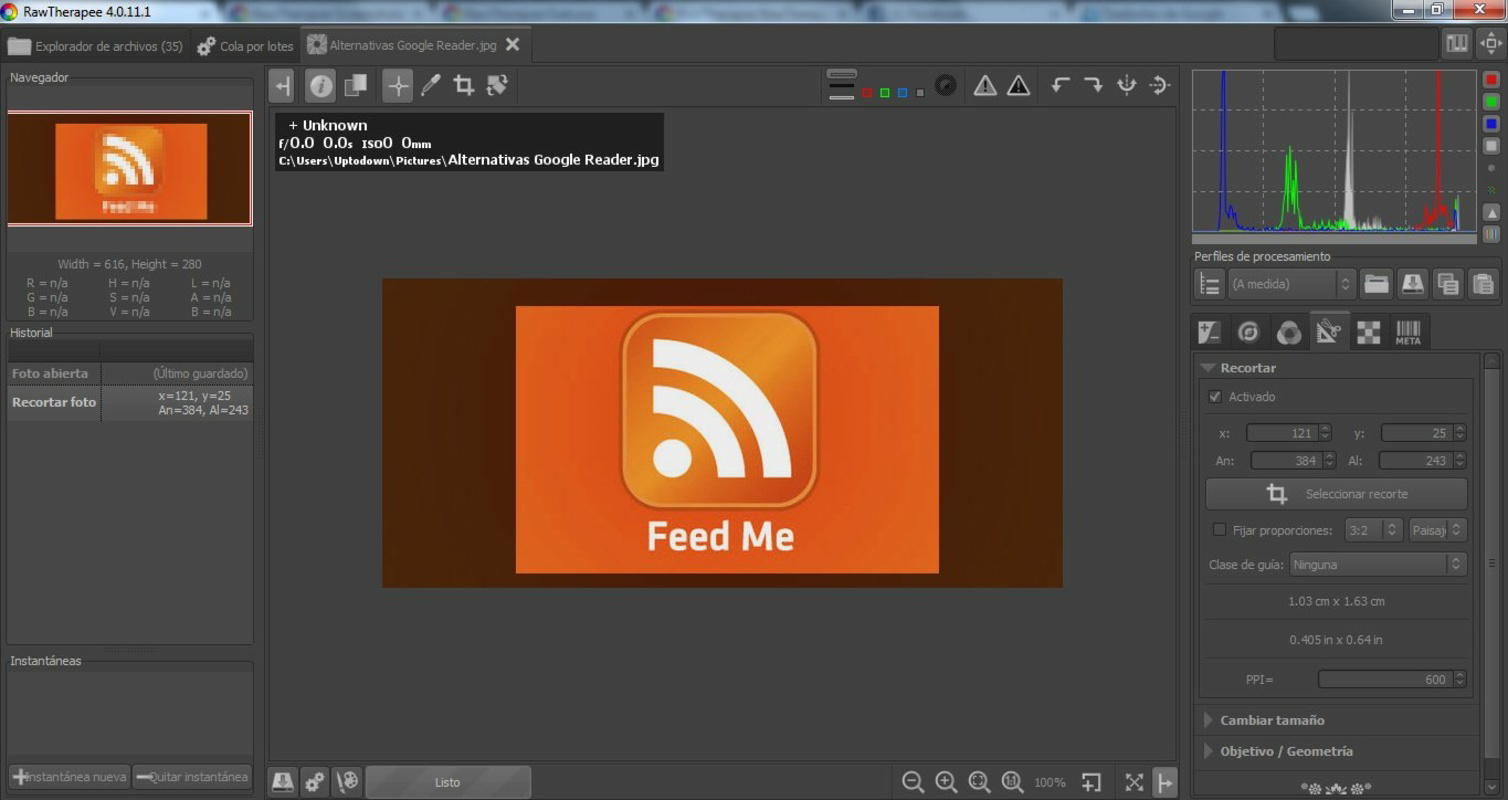Switch to the Cola por lotes tab
Screen dimensions: 1508x800
pos(244,45)
